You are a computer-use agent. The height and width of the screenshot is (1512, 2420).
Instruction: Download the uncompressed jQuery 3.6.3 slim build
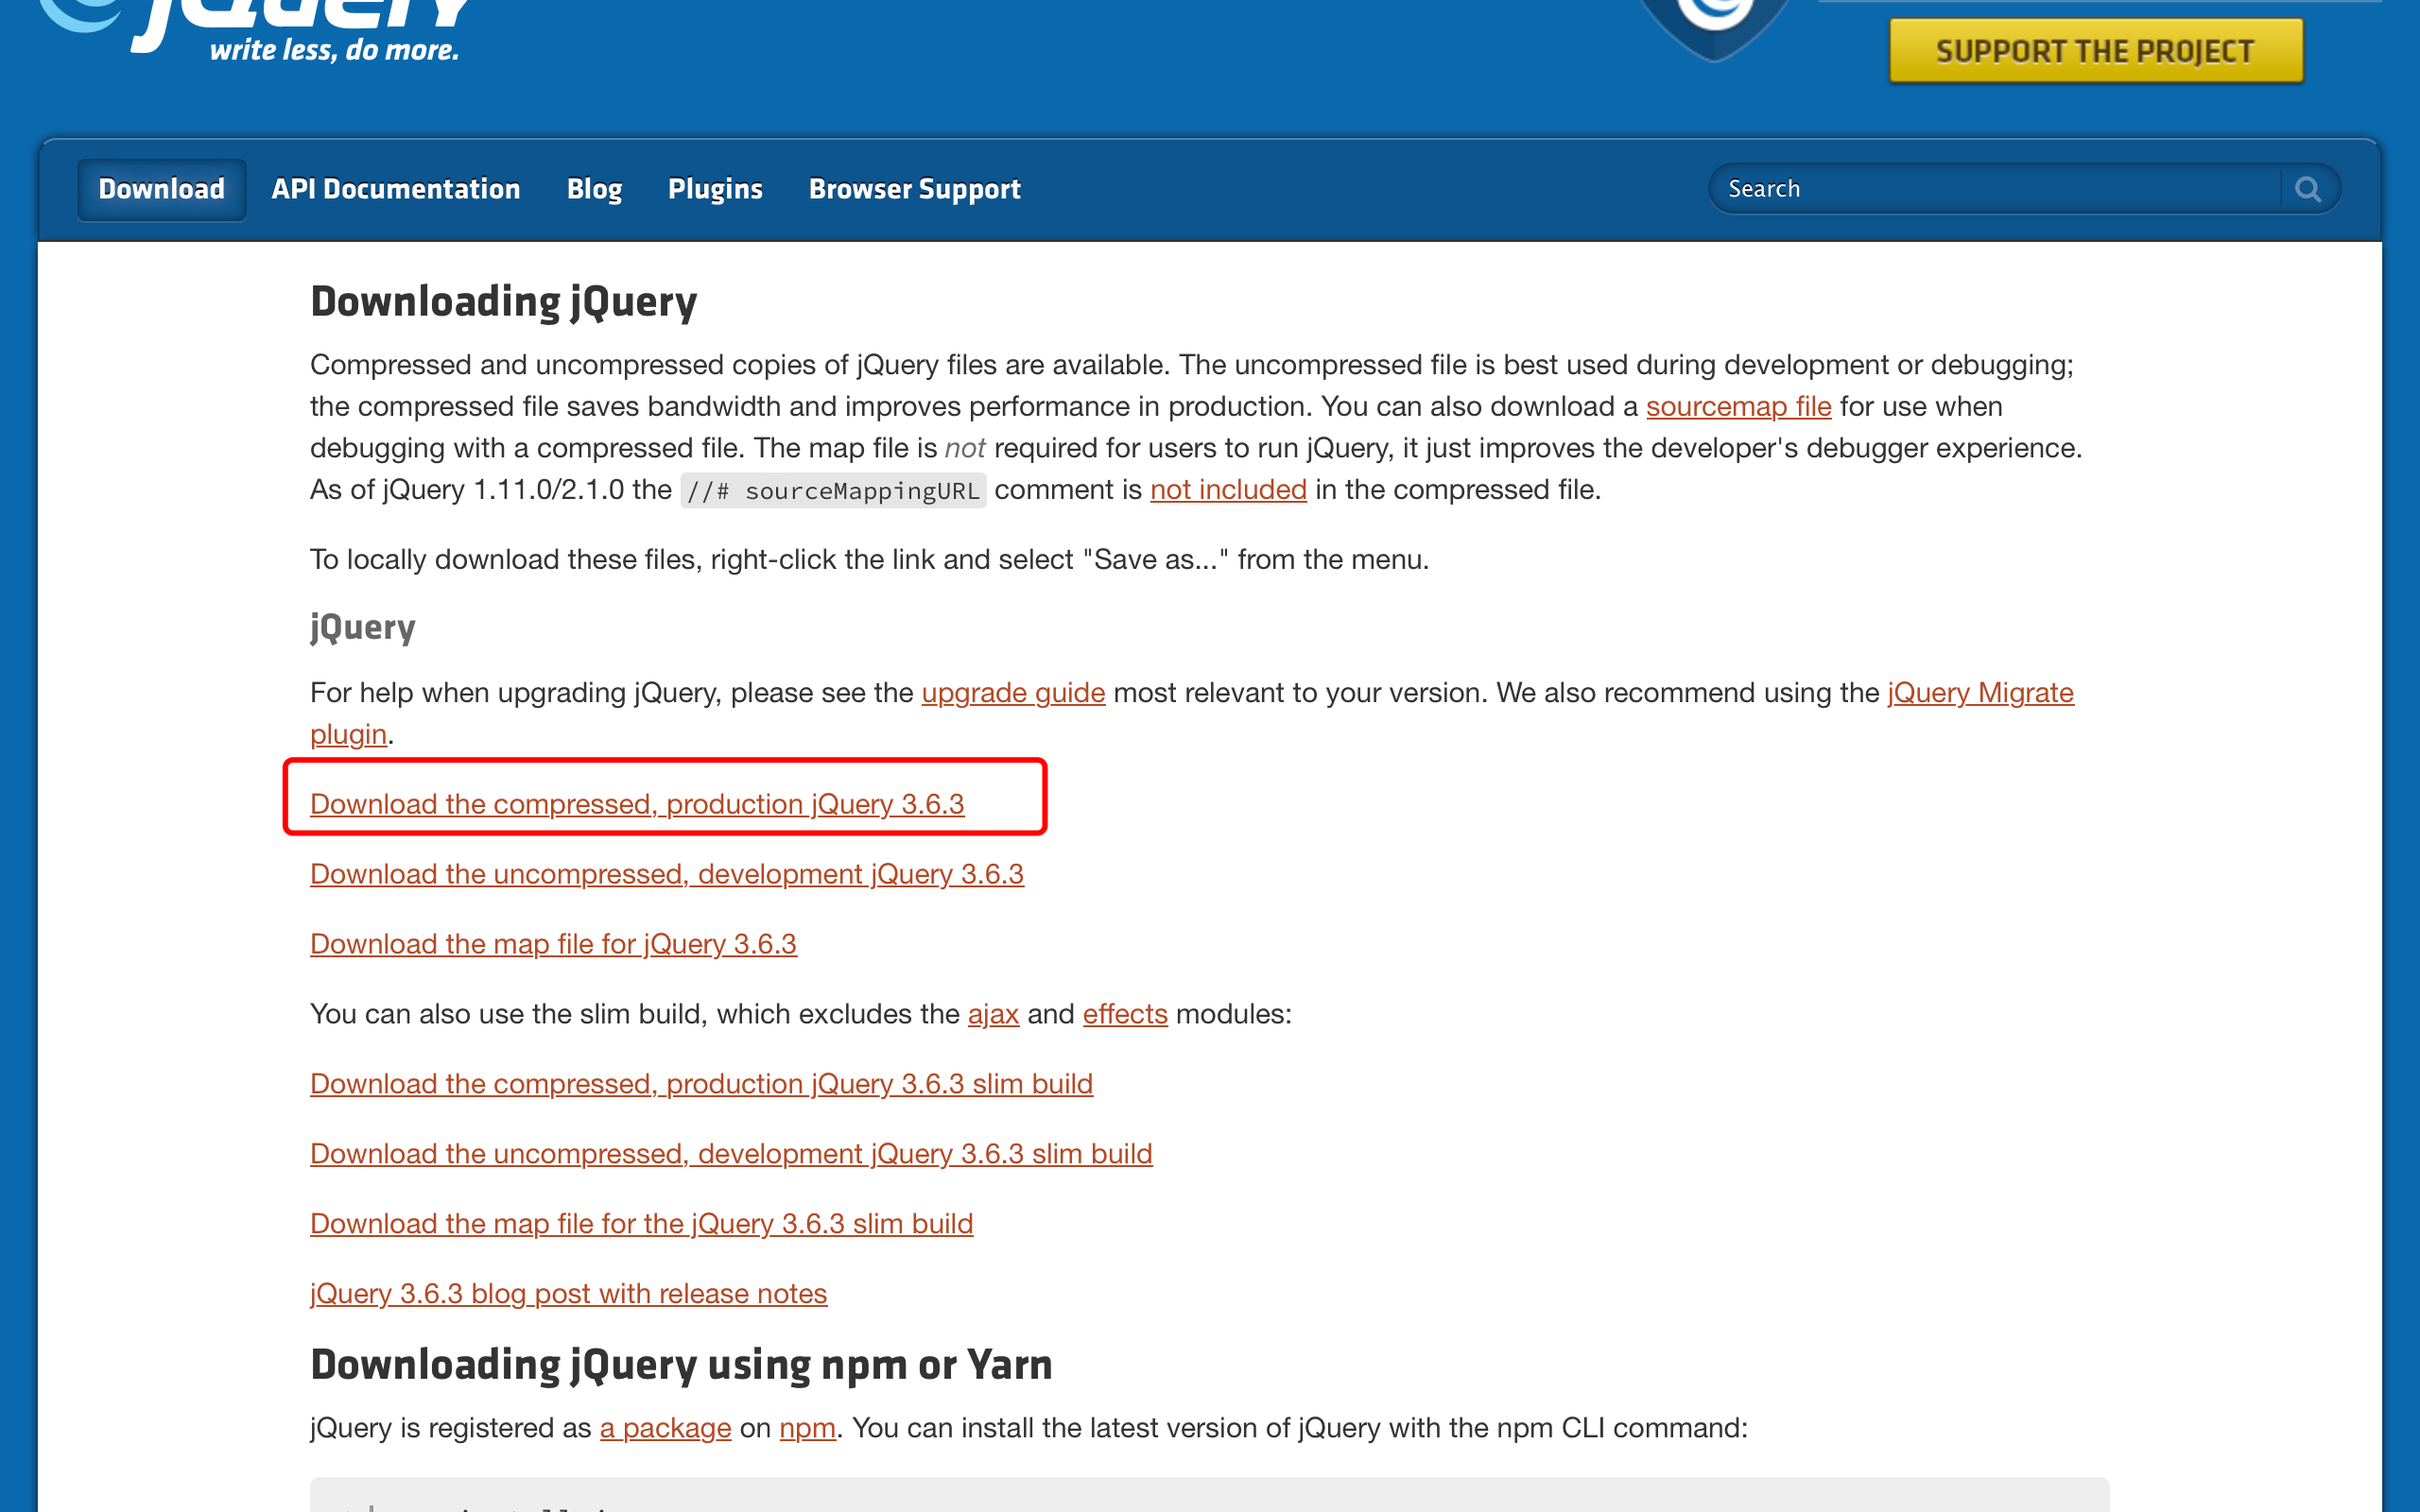(731, 1153)
